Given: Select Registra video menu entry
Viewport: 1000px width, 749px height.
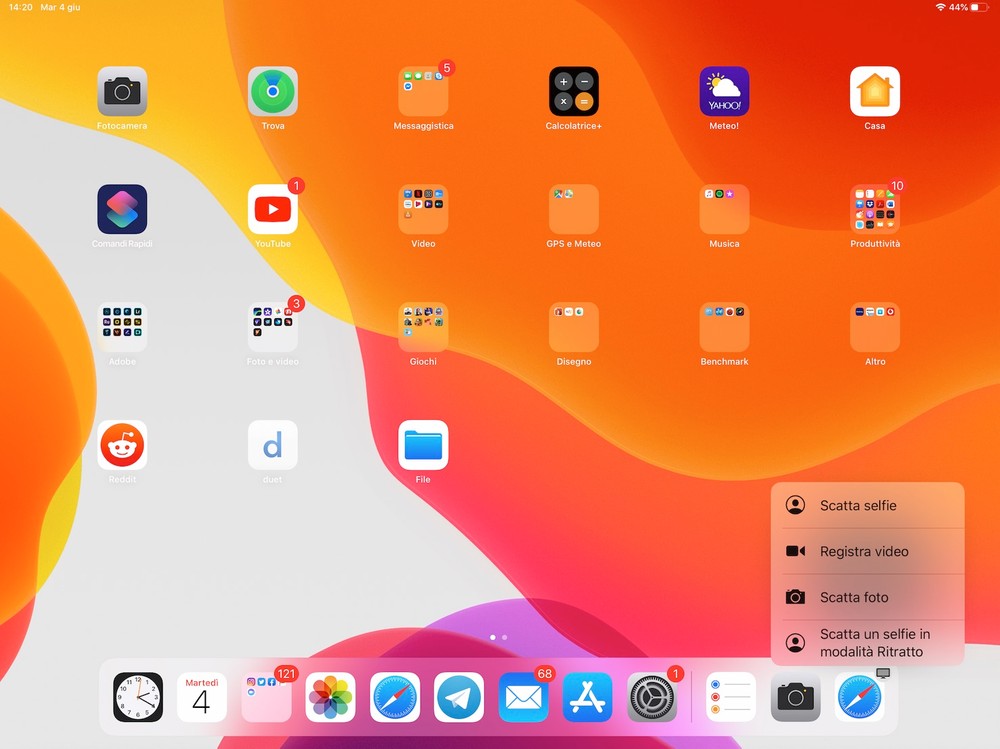Looking at the screenshot, I should click(x=867, y=551).
